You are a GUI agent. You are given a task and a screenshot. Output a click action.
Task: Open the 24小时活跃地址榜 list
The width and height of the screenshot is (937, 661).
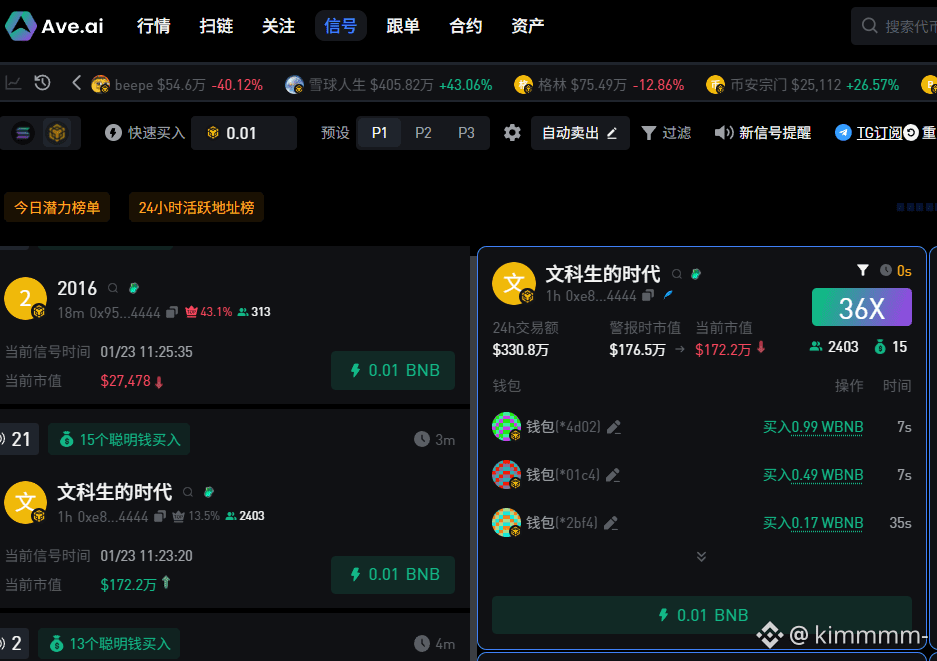196,207
